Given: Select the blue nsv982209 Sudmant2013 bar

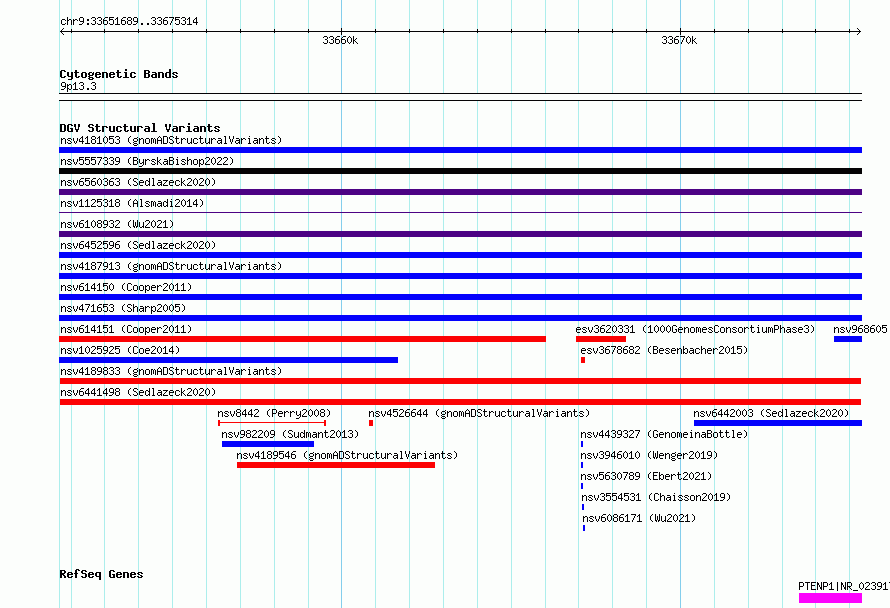Looking at the screenshot, I should 268,444.
